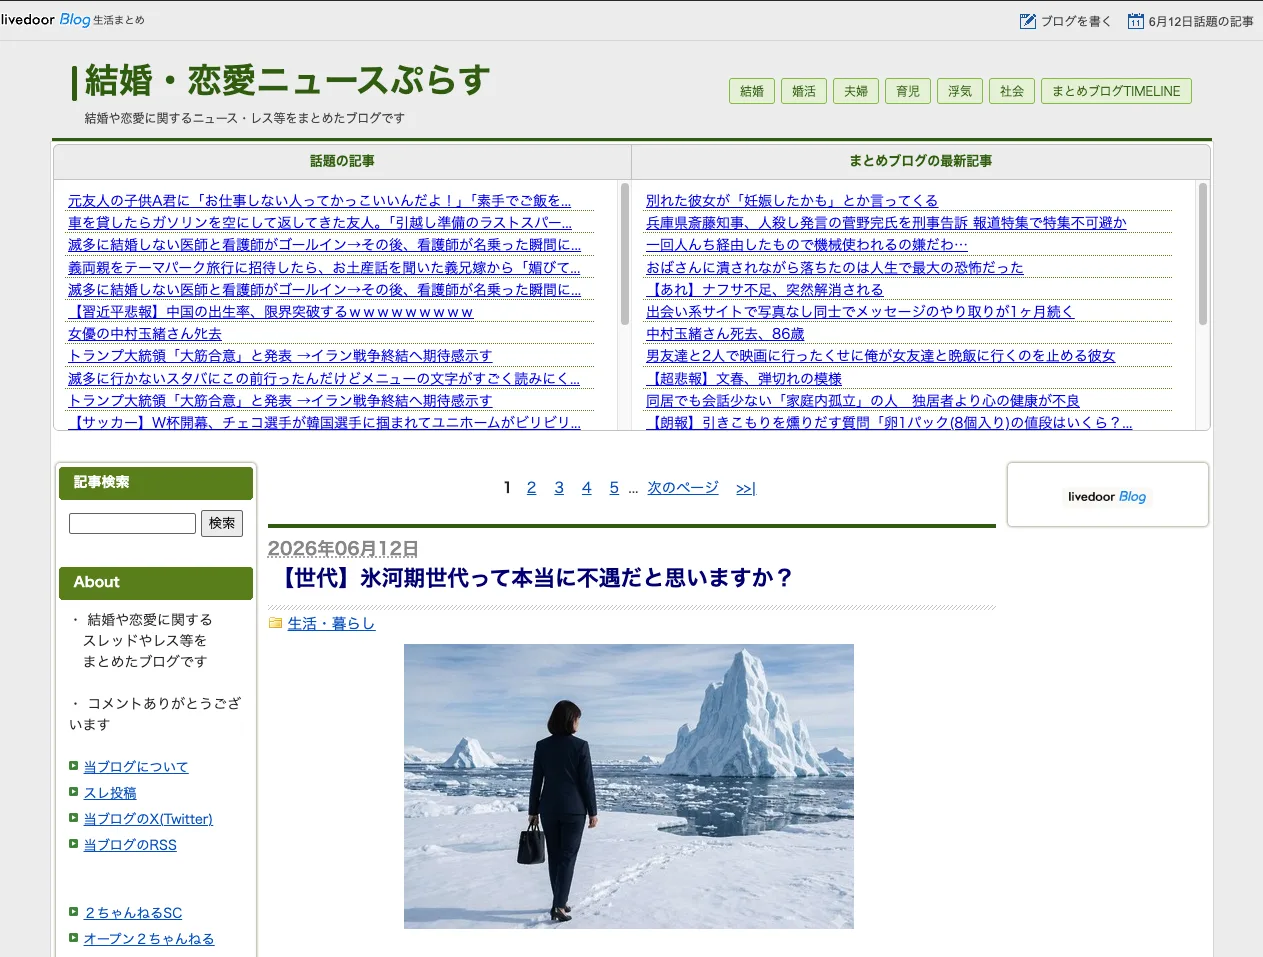Image resolution: width=1263 pixels, height=957 pixels.
Task: Go to page 4 in pagination
Action: [587, 488]
